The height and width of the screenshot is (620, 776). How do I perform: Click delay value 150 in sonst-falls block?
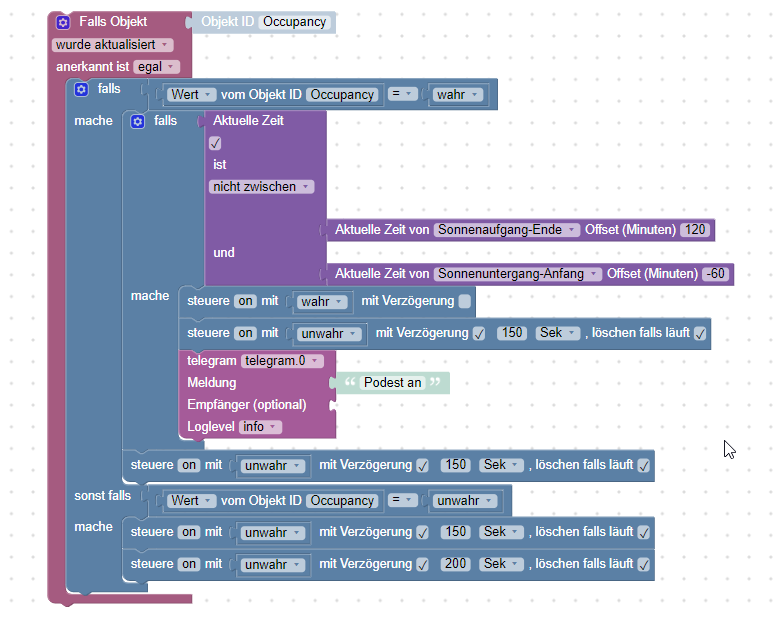(455, 532)
